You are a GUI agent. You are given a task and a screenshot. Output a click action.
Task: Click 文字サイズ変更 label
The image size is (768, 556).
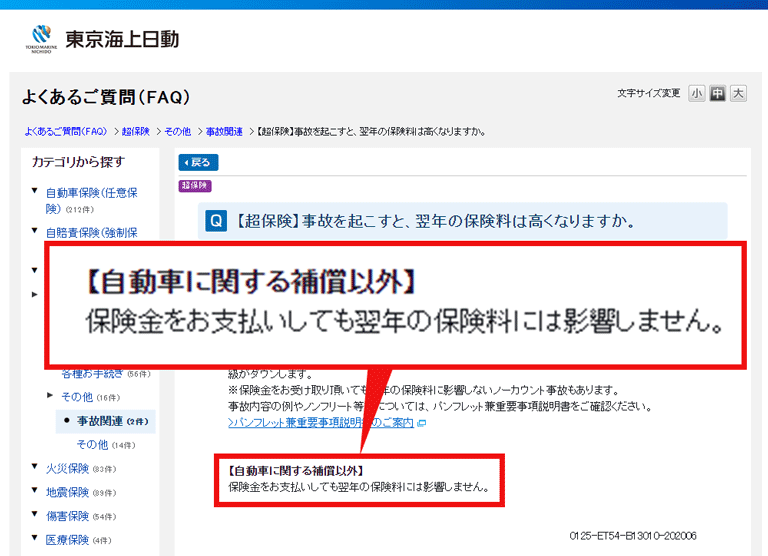648,93
